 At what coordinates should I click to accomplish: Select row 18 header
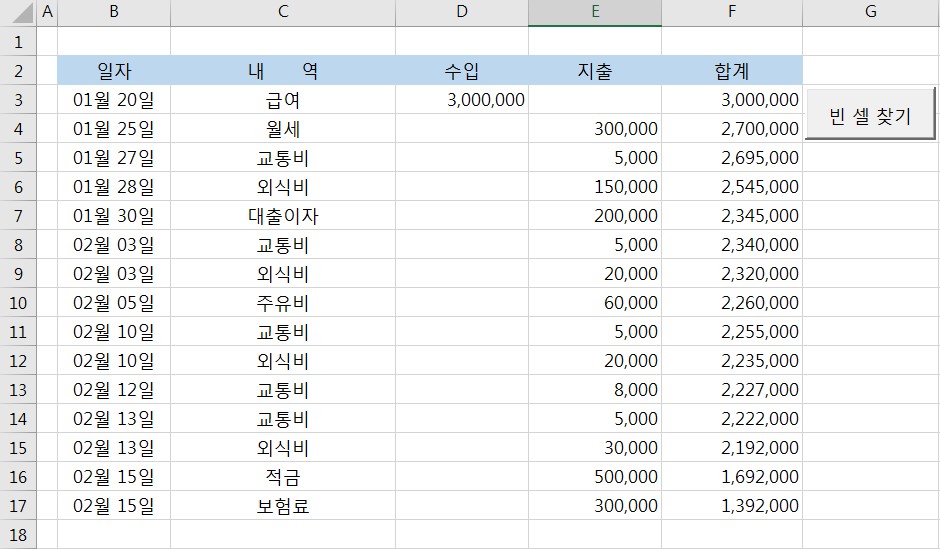[18, 535]
